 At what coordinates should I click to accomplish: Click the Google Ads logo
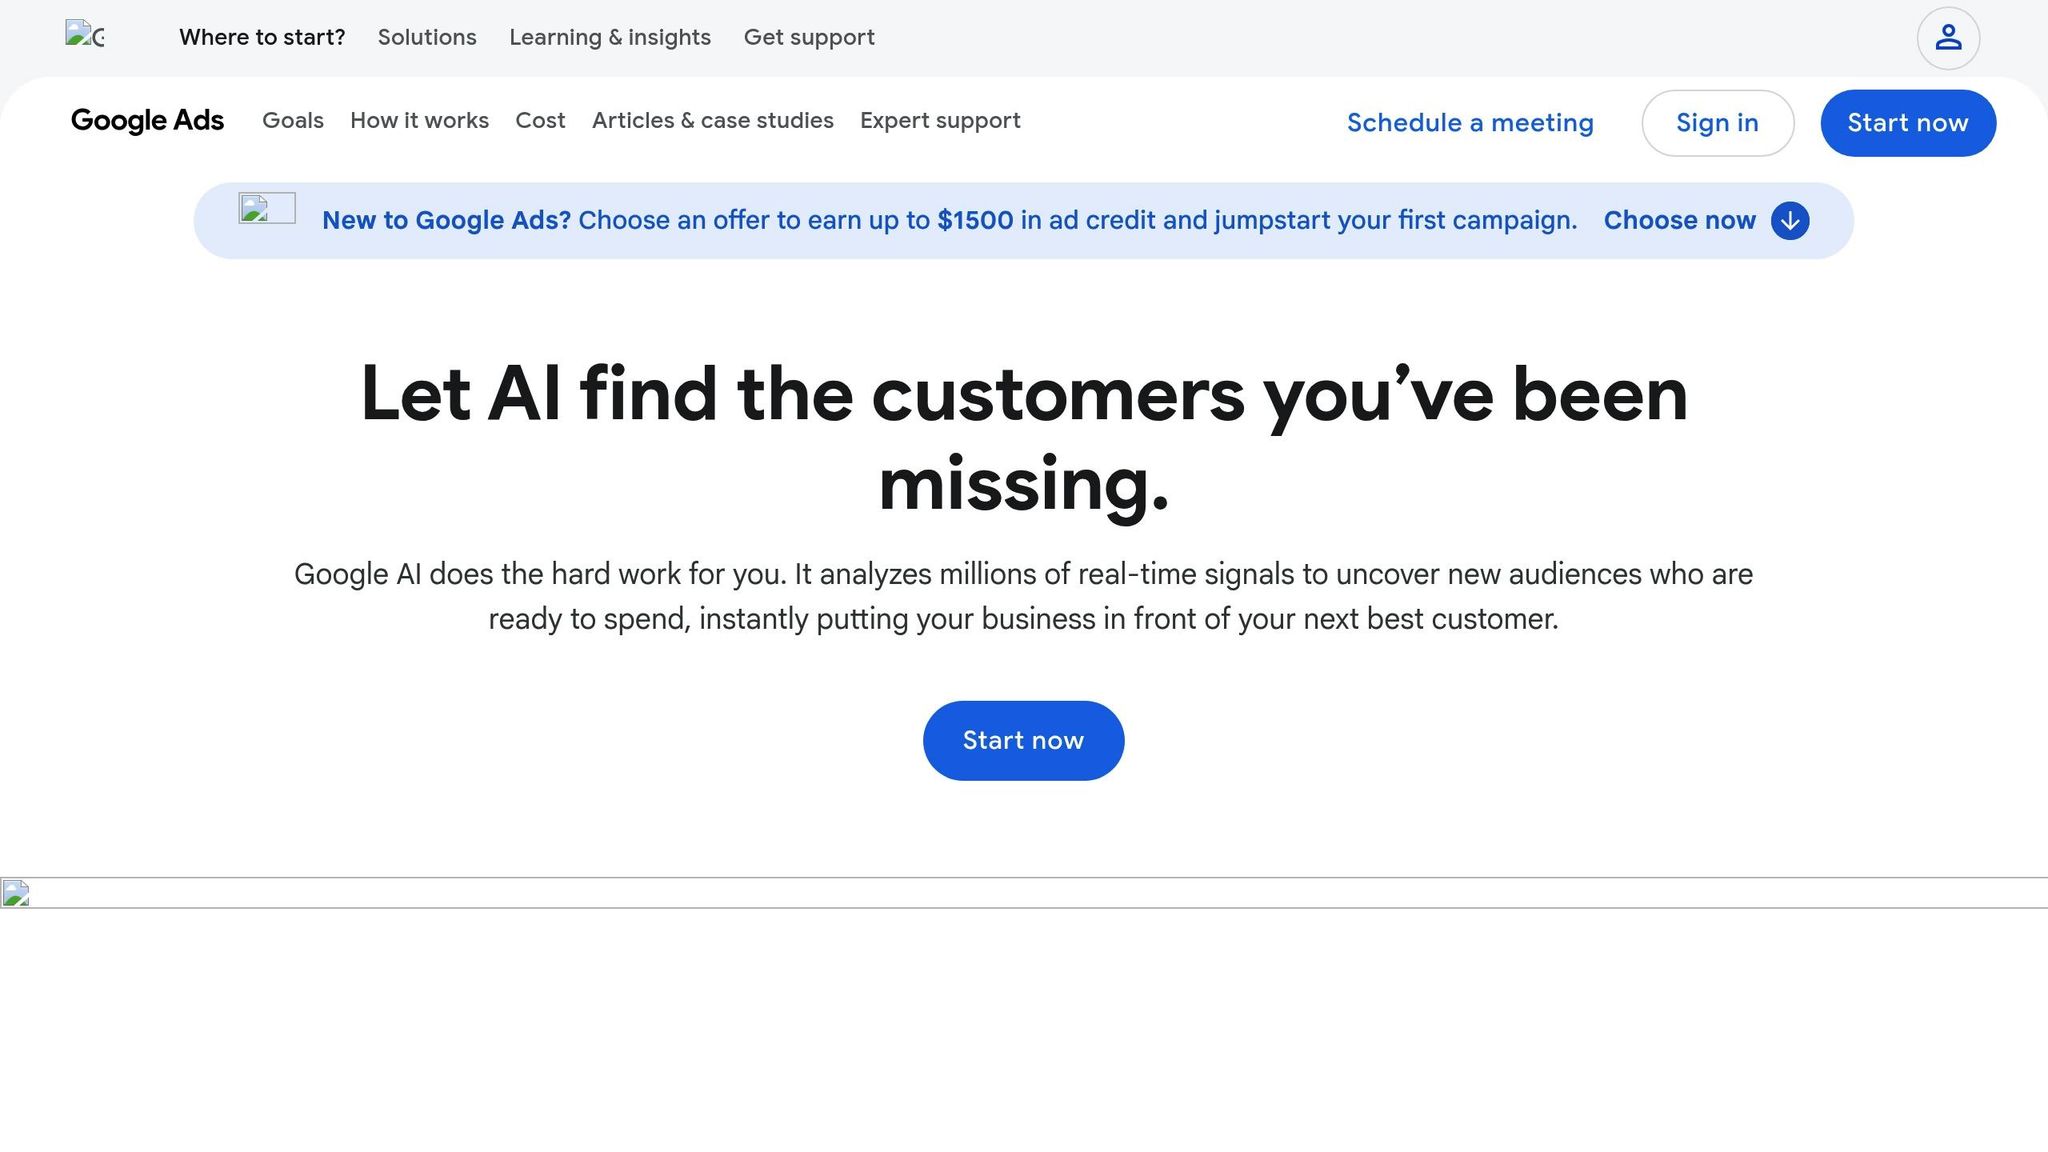click(x=147, y=121)
